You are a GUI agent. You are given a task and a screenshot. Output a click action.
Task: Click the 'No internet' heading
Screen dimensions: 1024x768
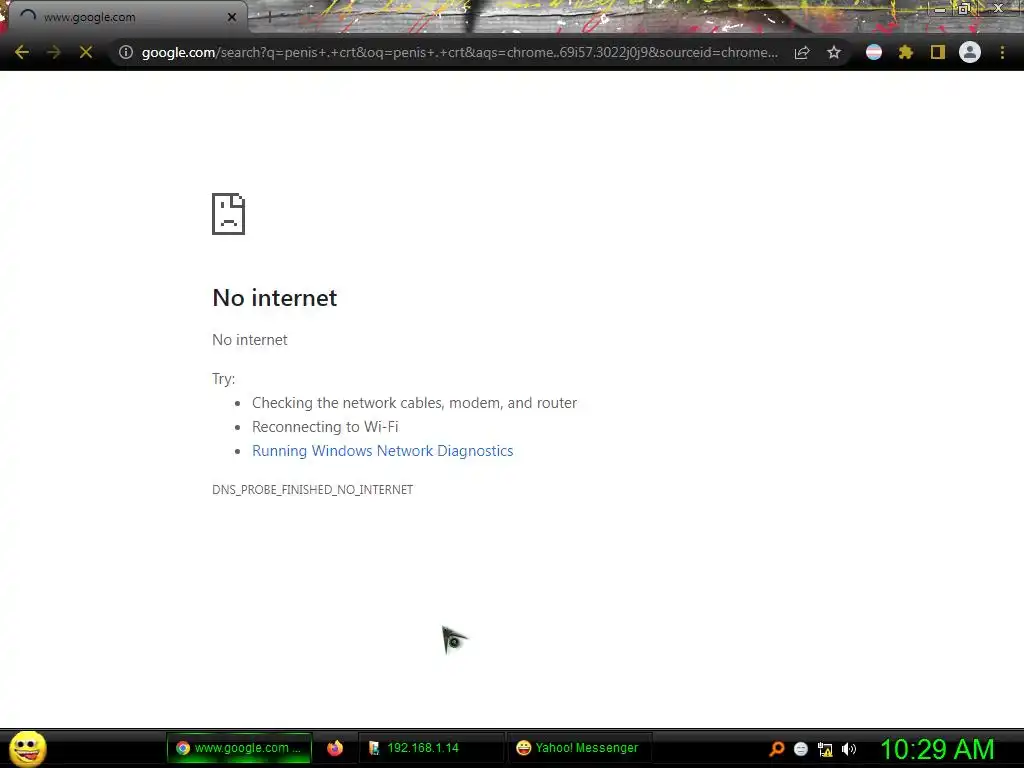click(274, 298)
